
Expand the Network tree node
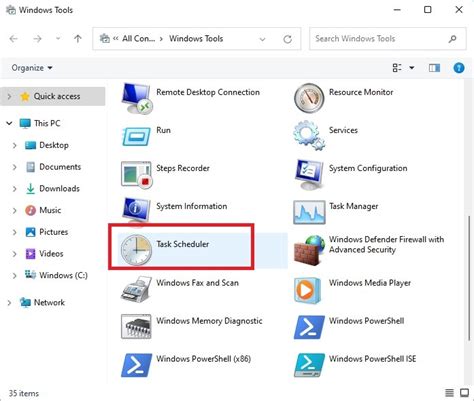(9, 303)
